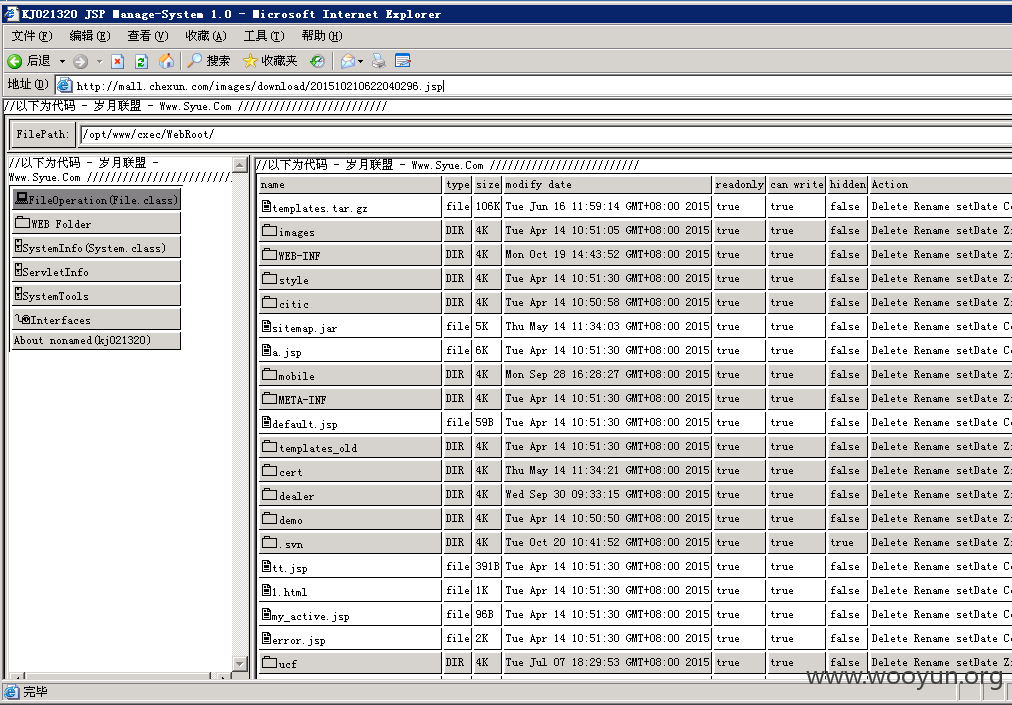The width and height of the screenshot is (1012, 705).
Task: Open the Forward history dropdown arrow
Action: (99, 61)
